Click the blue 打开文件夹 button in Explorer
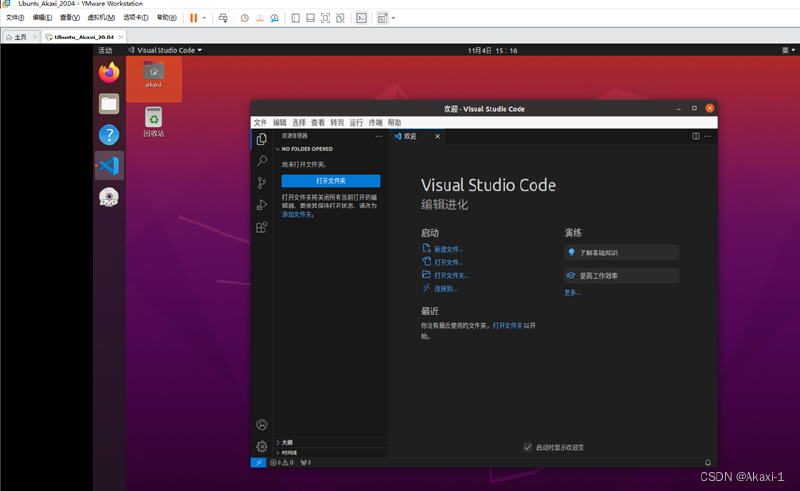 point(331,181)
